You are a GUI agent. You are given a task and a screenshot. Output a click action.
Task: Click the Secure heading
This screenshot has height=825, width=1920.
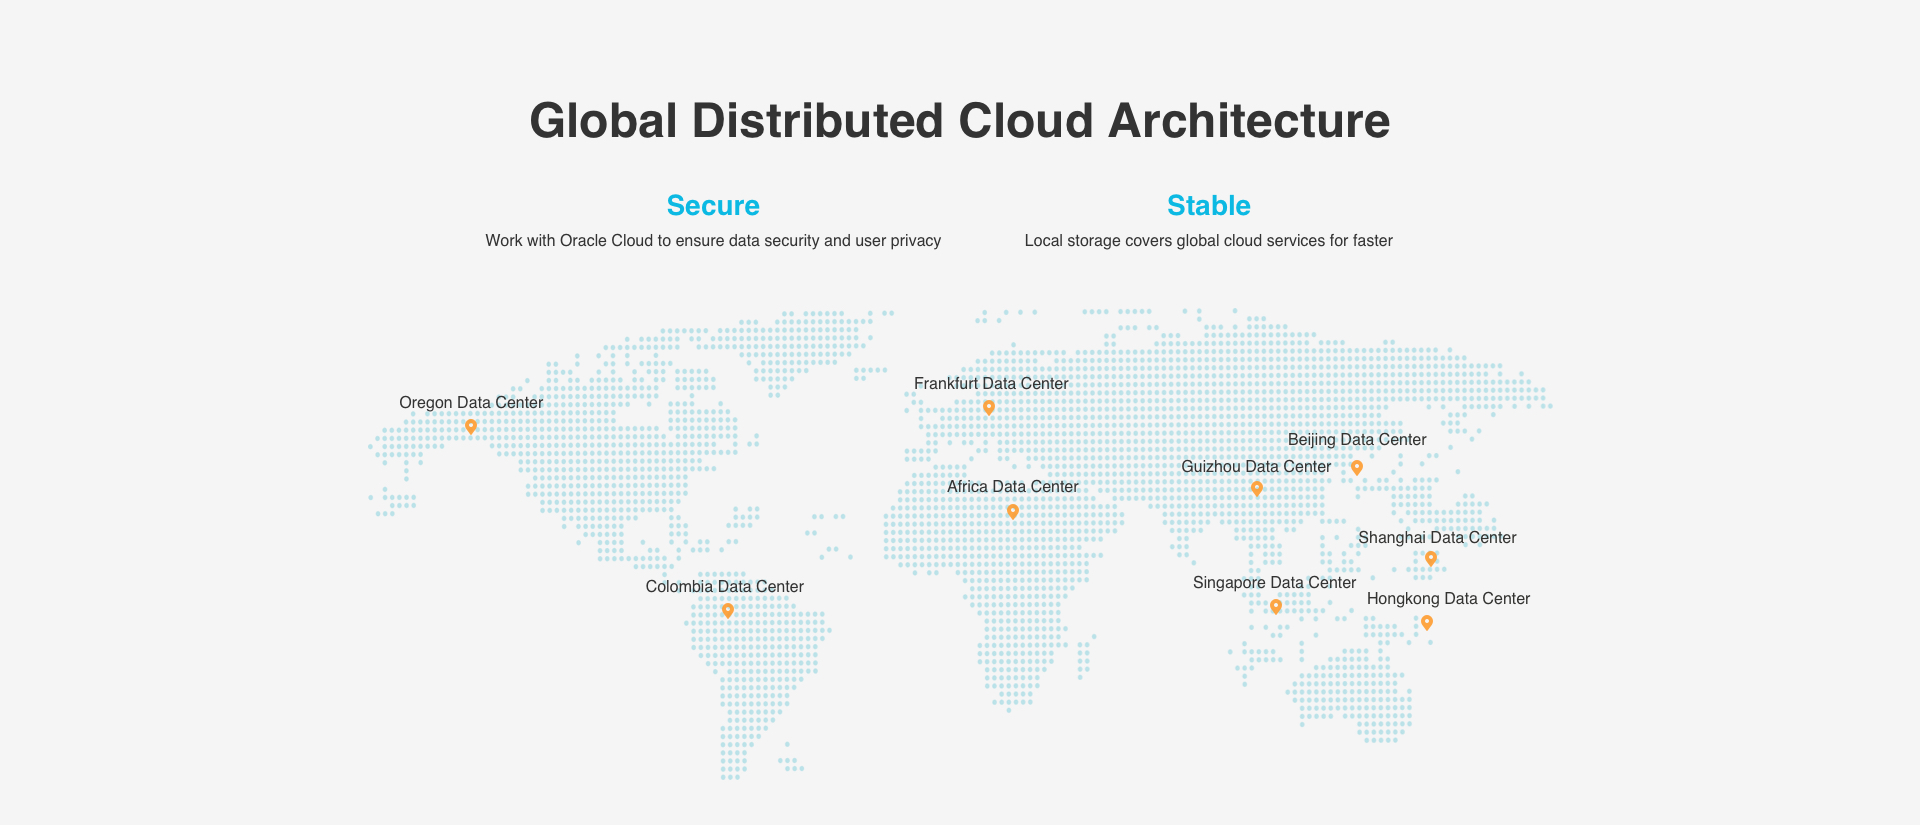(713, 206)
